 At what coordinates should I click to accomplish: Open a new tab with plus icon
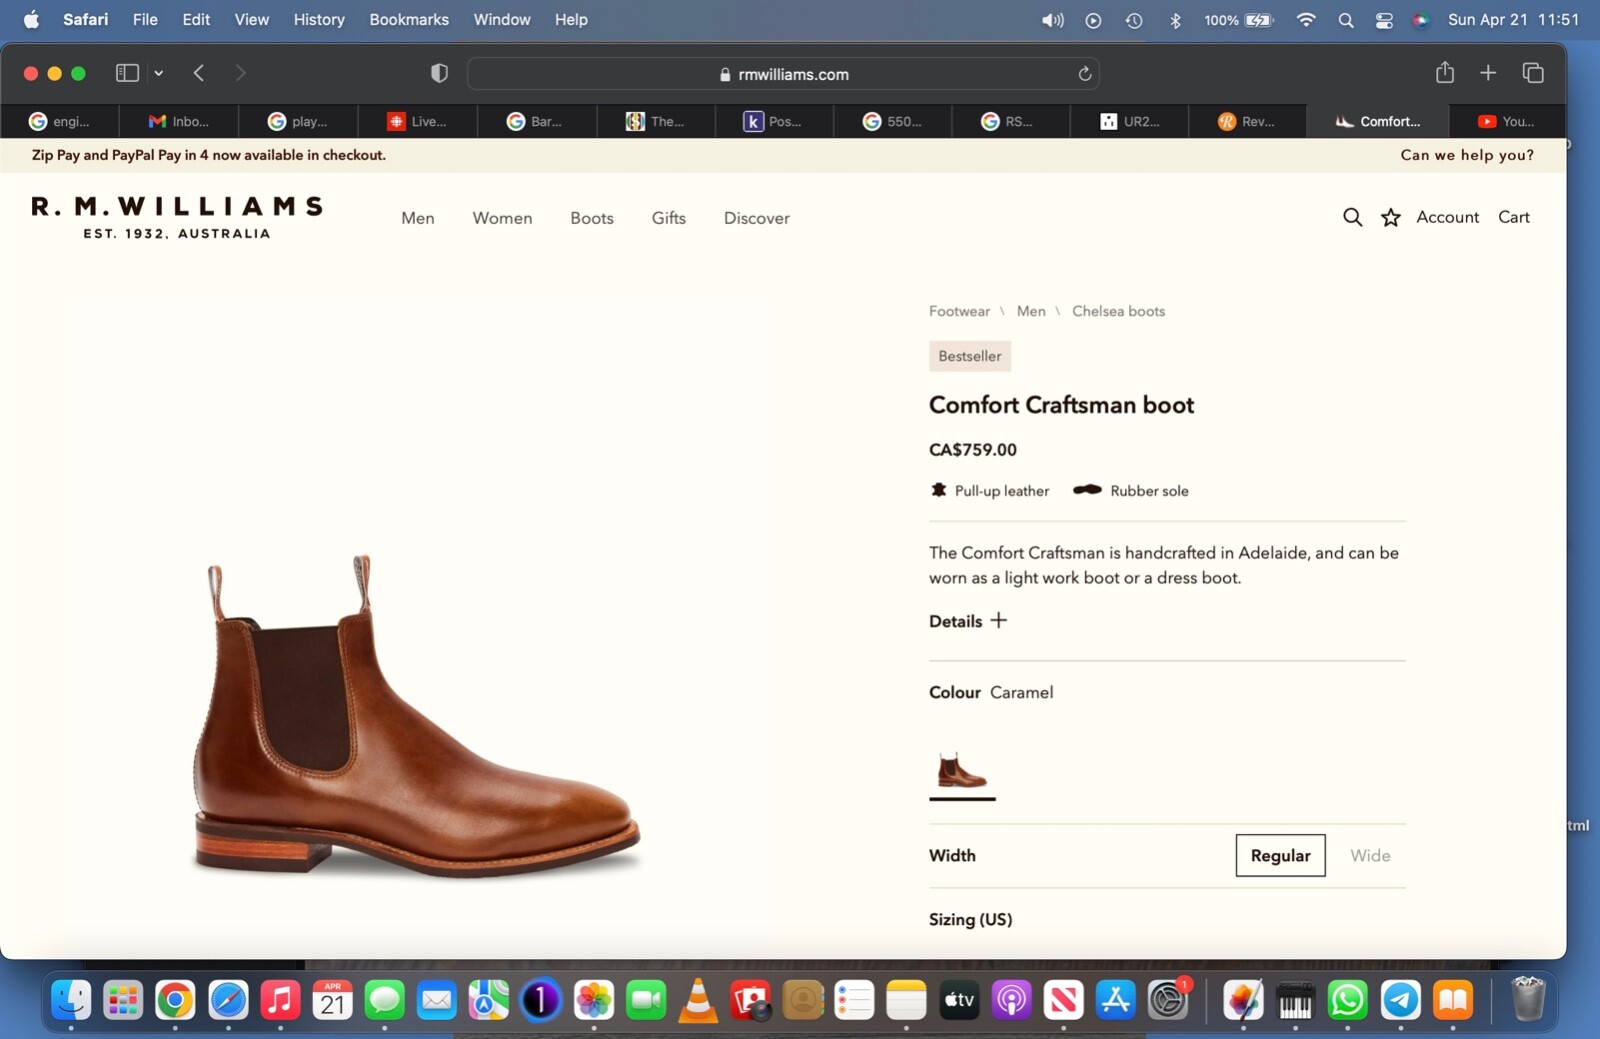[1488, 72]
